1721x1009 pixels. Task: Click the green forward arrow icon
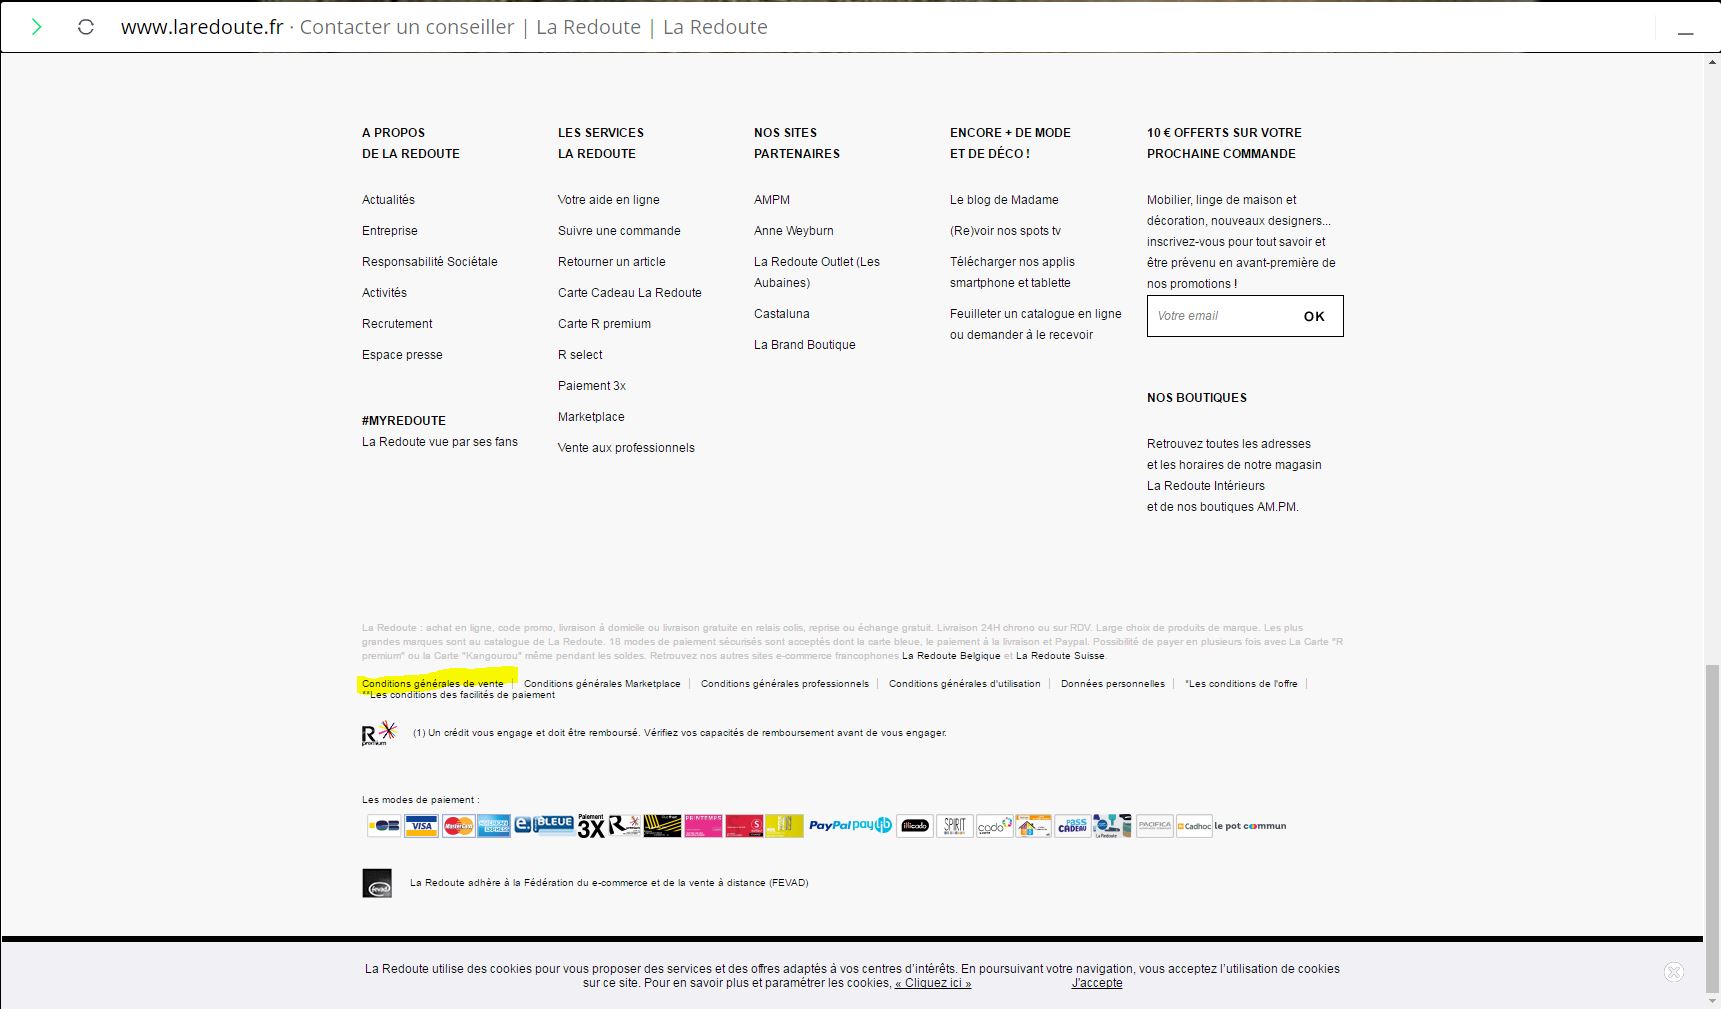[x=37, y=27]
